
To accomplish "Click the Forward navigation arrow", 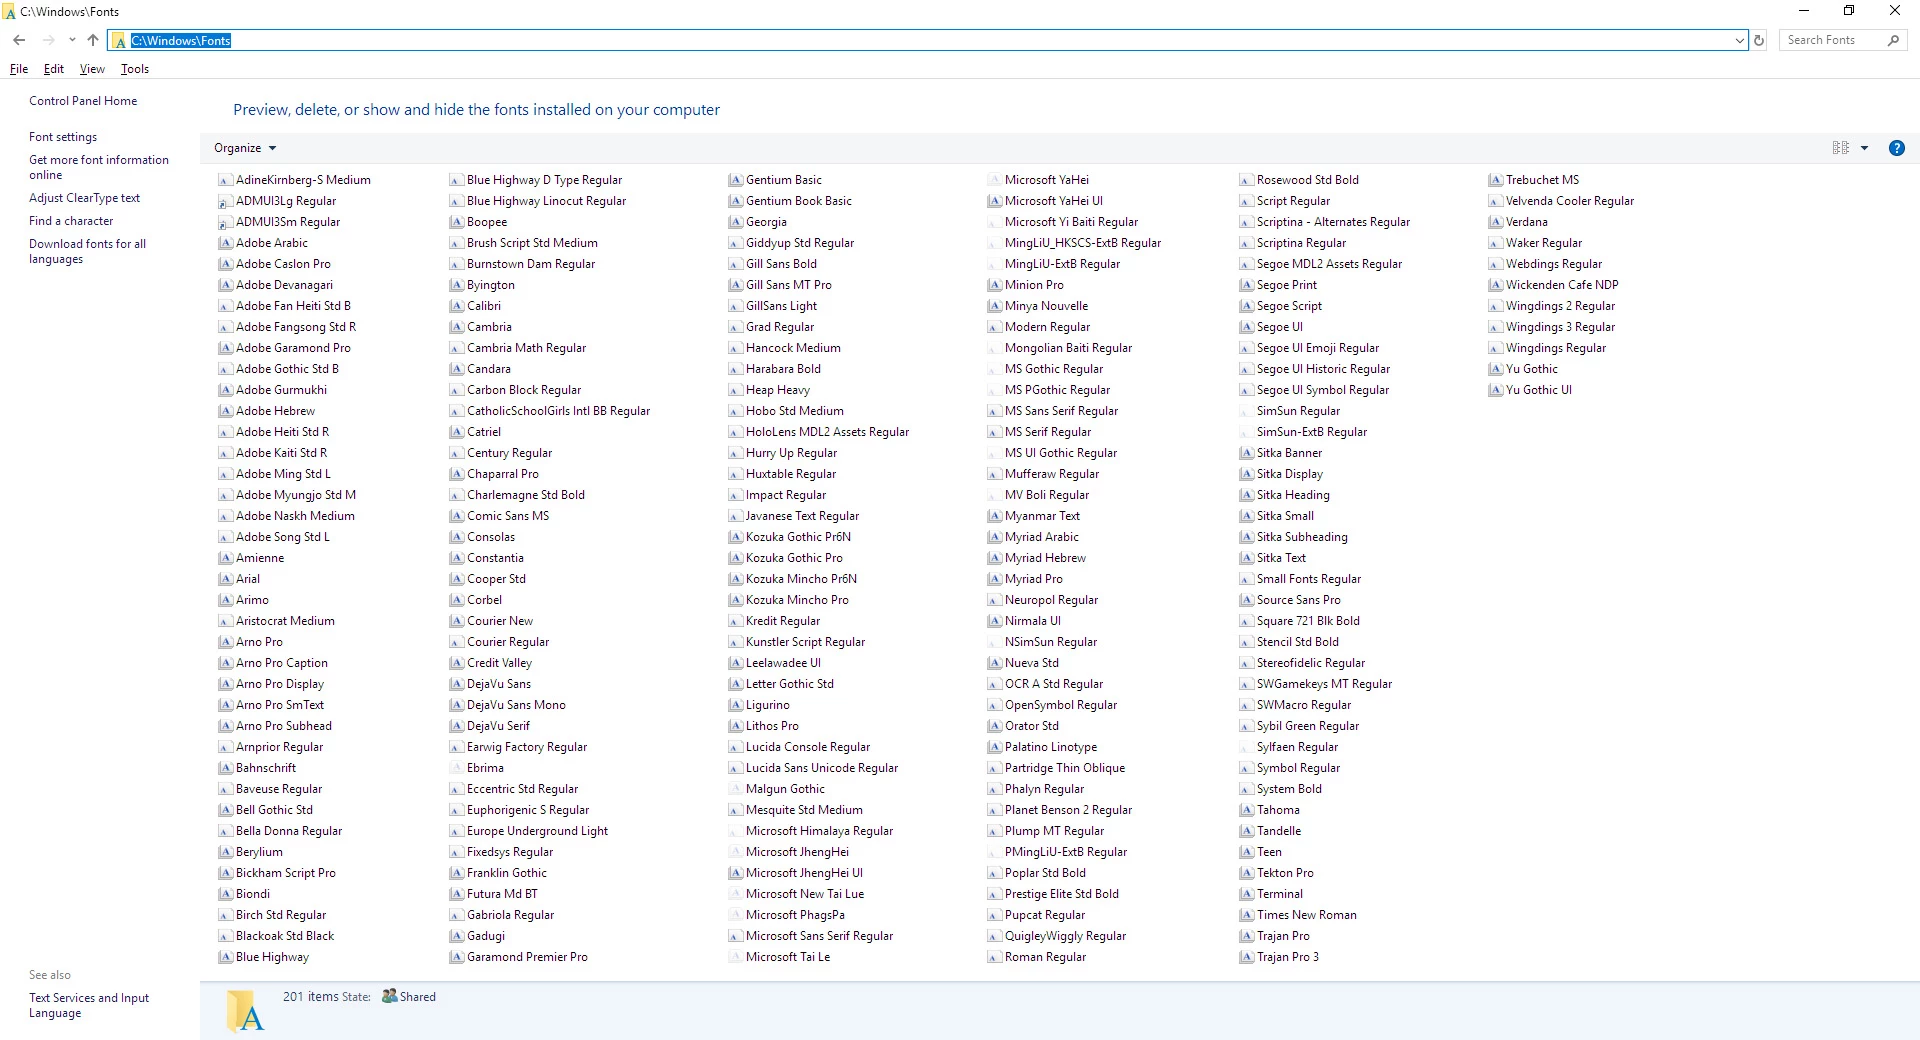I will click(x=48, y=40).
